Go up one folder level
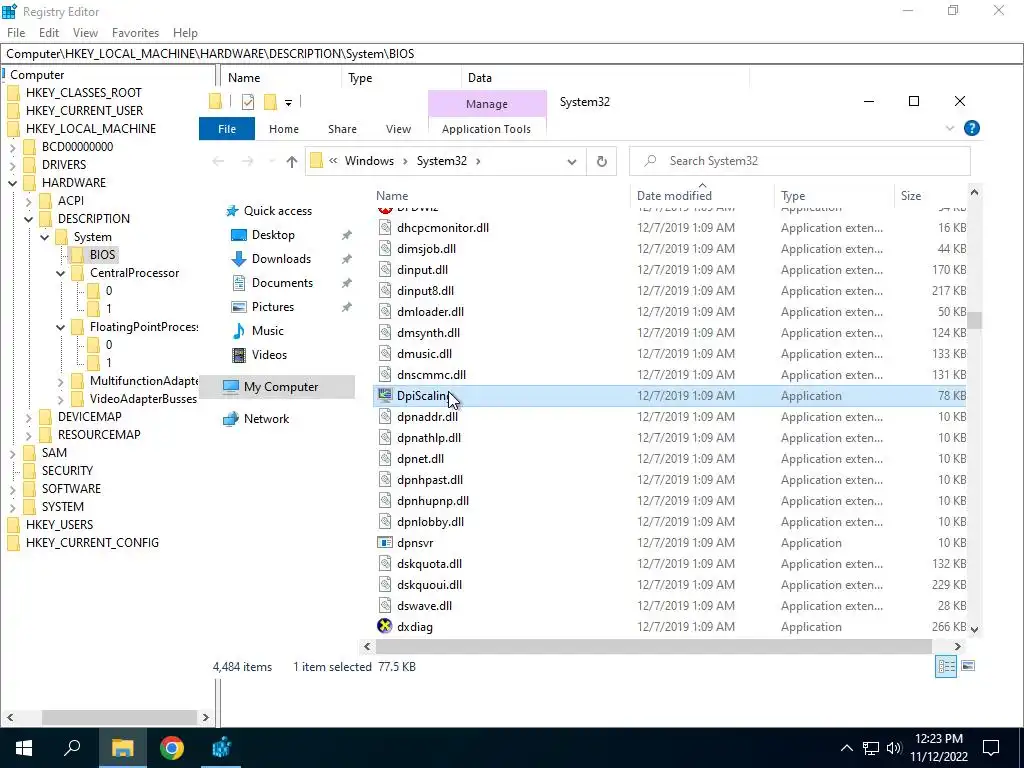This screenshot has width=1024, height=768. click(x=291, y=161)
